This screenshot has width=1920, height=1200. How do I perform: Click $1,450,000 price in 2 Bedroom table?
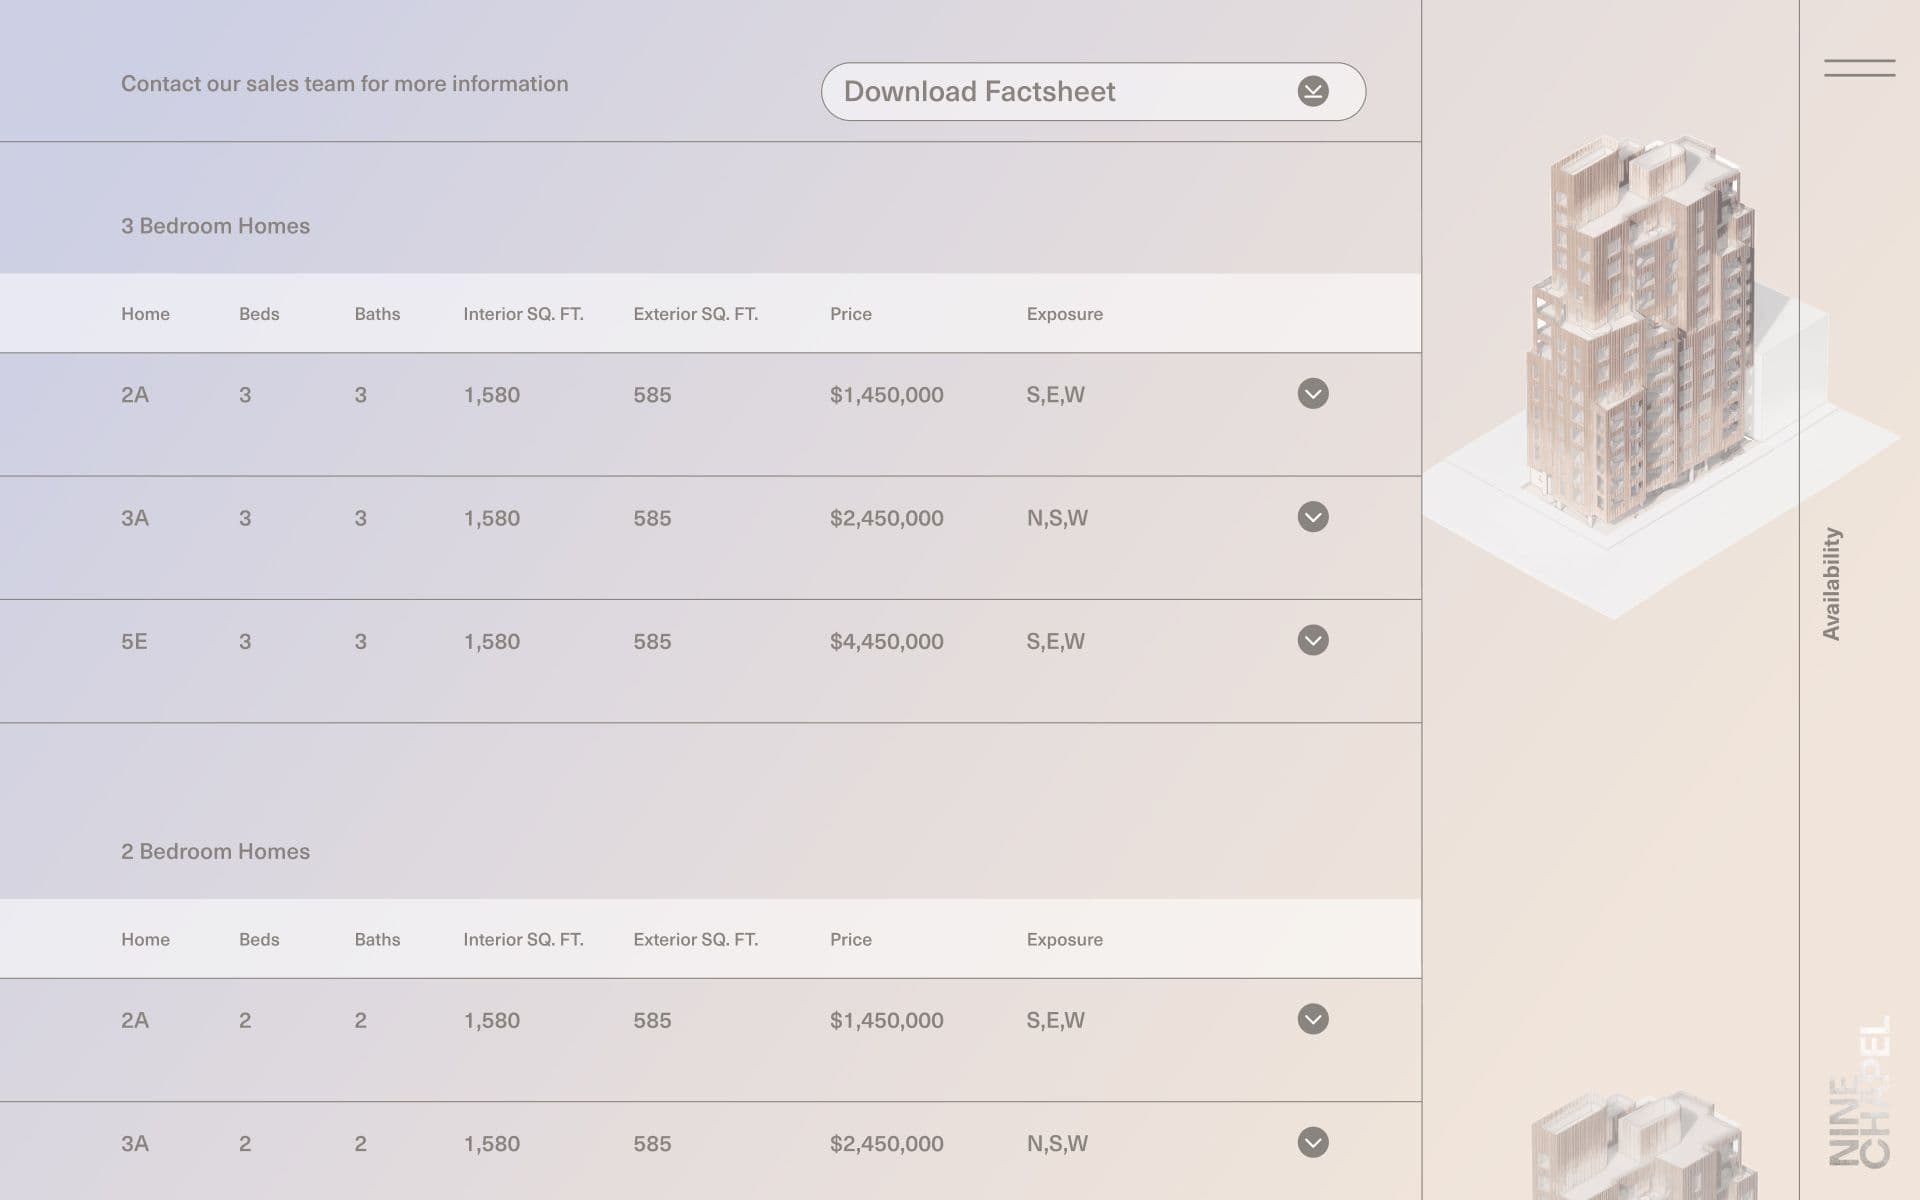pyautogui.click(x=887, y=1021)
